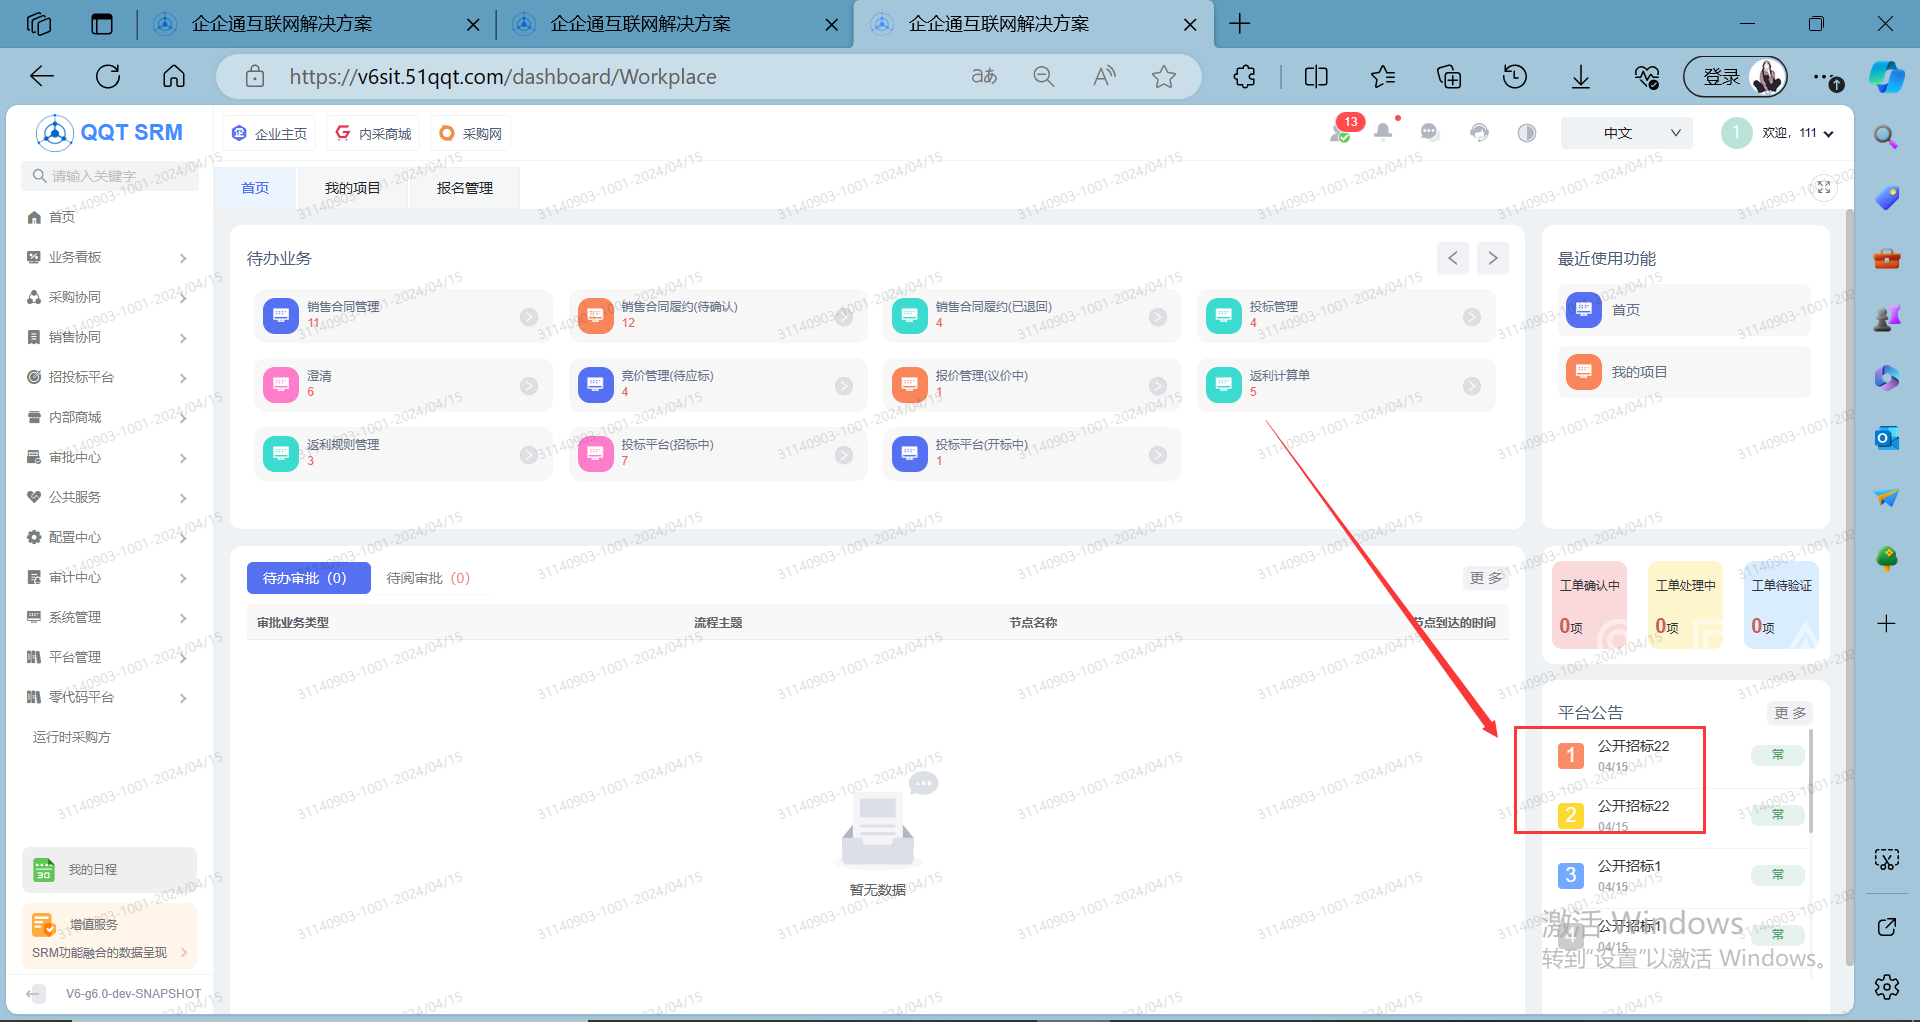The image size is (1920, 1022).
Task: Open 销售合同管理 pending task card
Action: click(x=403, y=316)
